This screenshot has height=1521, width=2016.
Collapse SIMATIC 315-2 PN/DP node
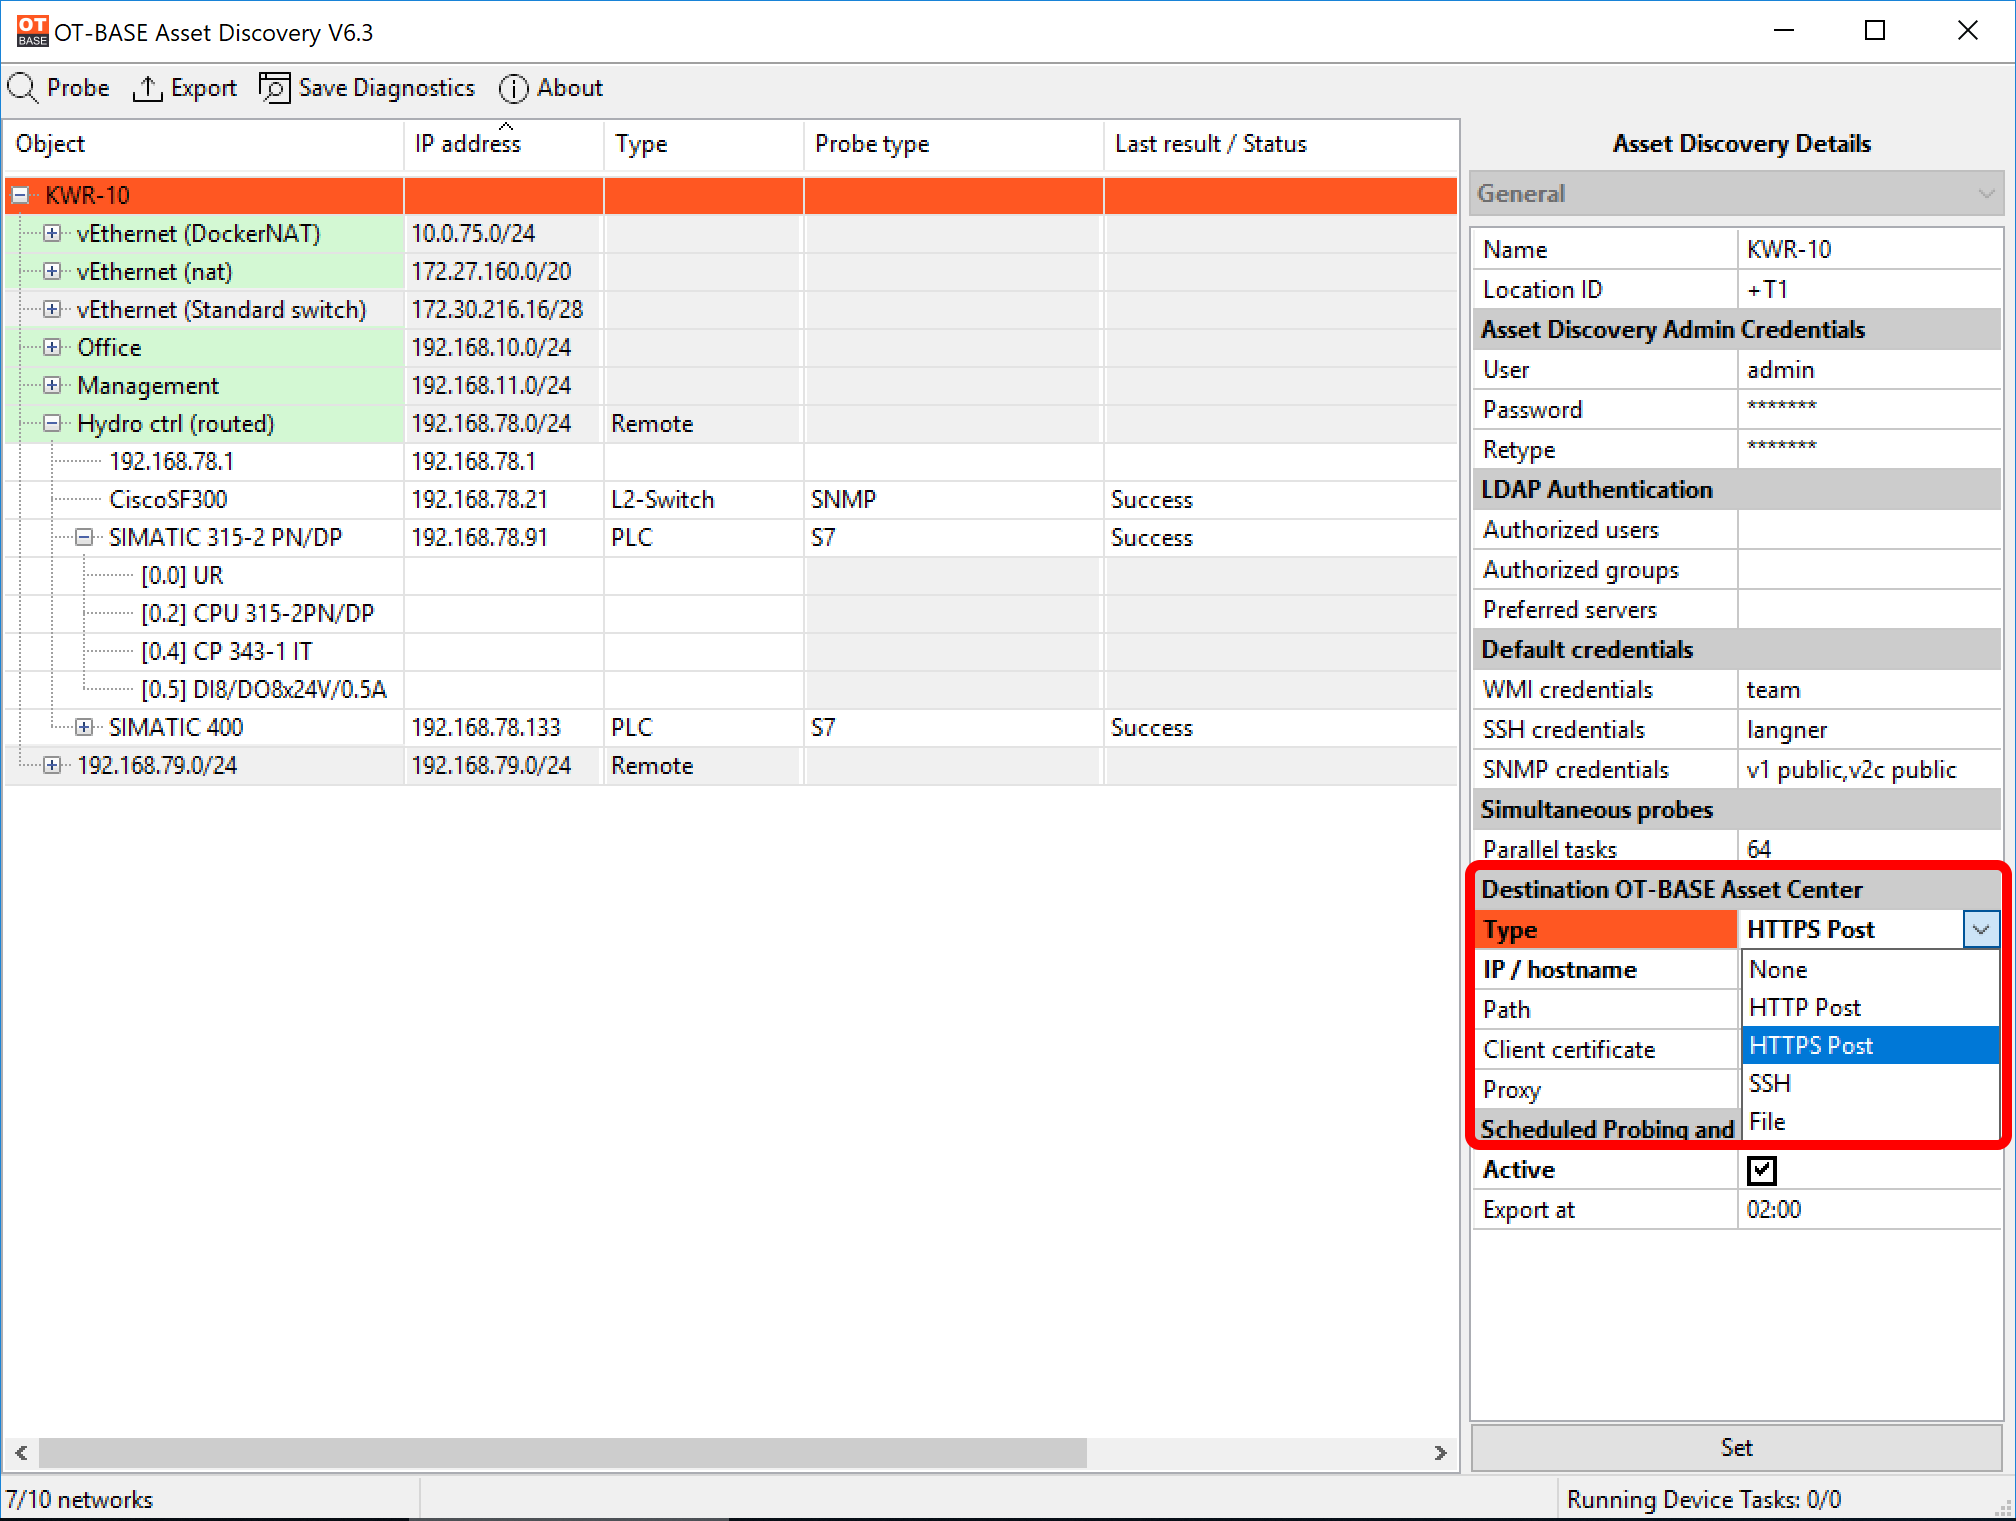coord(84,537)
